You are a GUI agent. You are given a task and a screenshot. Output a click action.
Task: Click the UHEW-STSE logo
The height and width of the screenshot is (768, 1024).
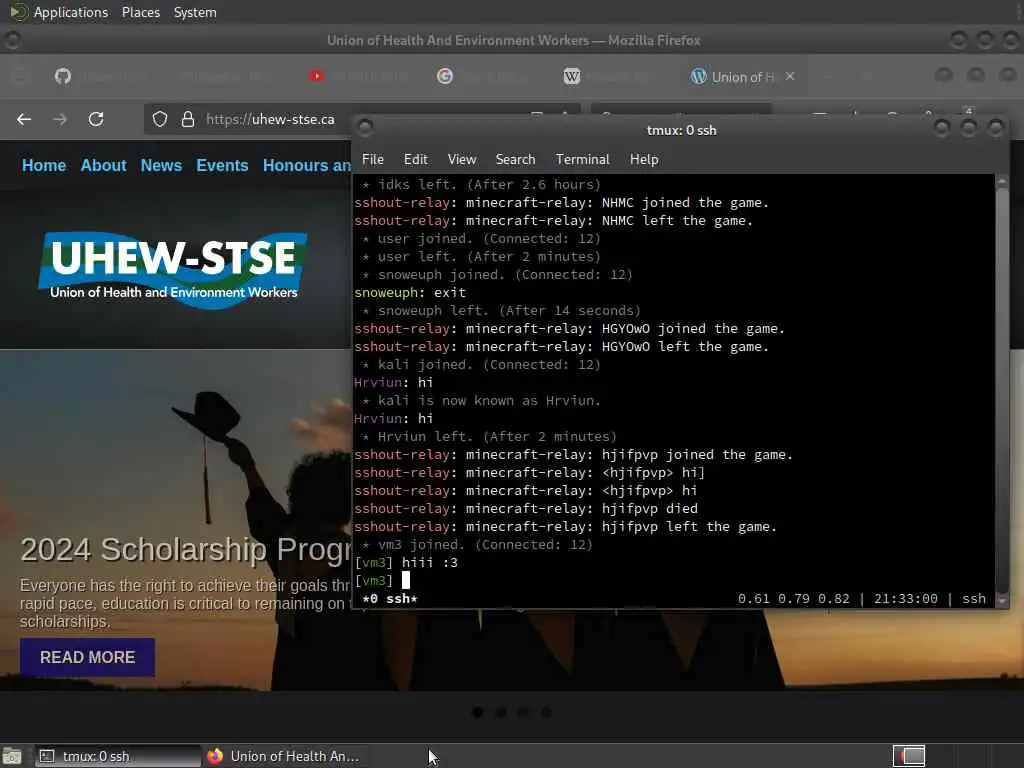[173, 270]
